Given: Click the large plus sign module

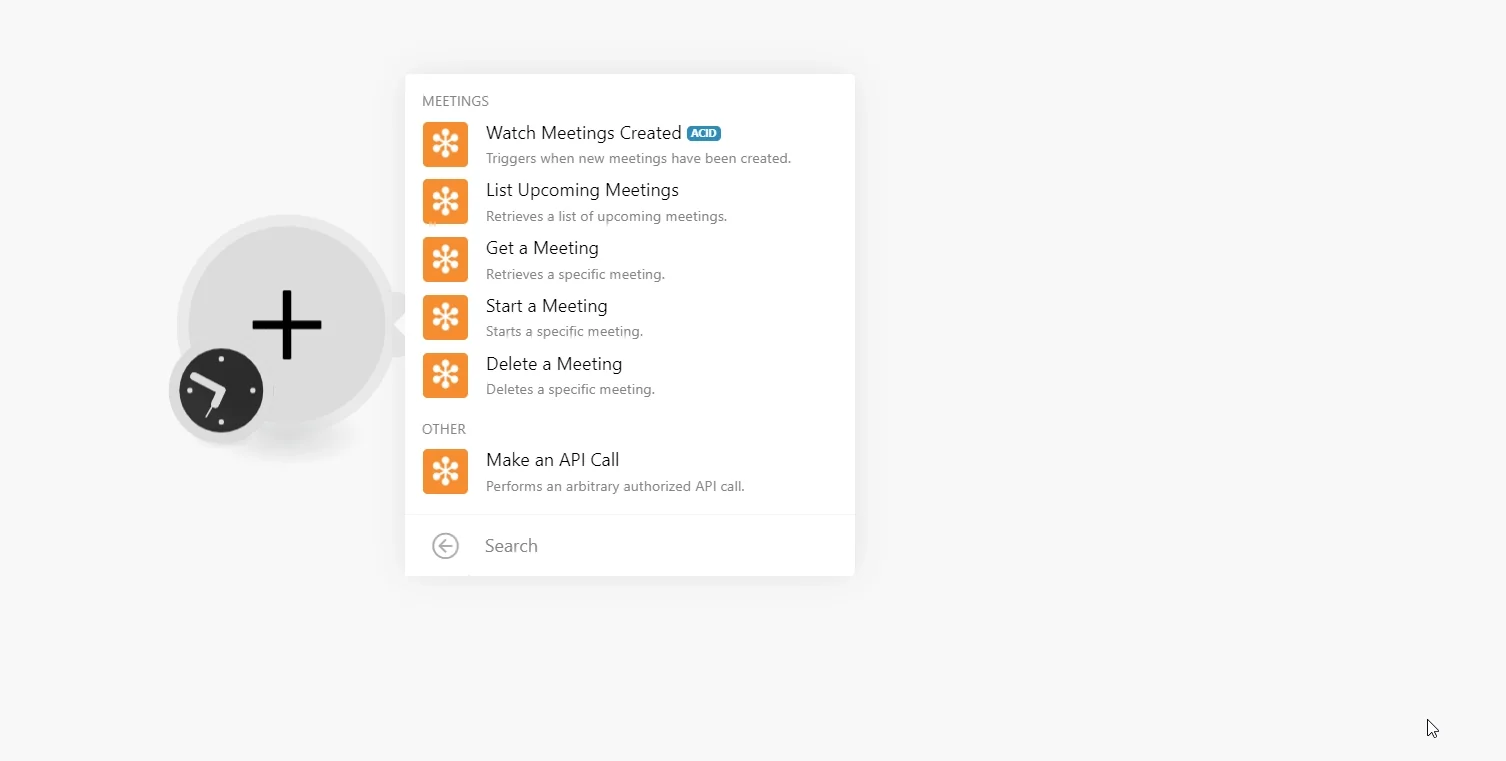Looking at the screenshot, I should point(287,324).
